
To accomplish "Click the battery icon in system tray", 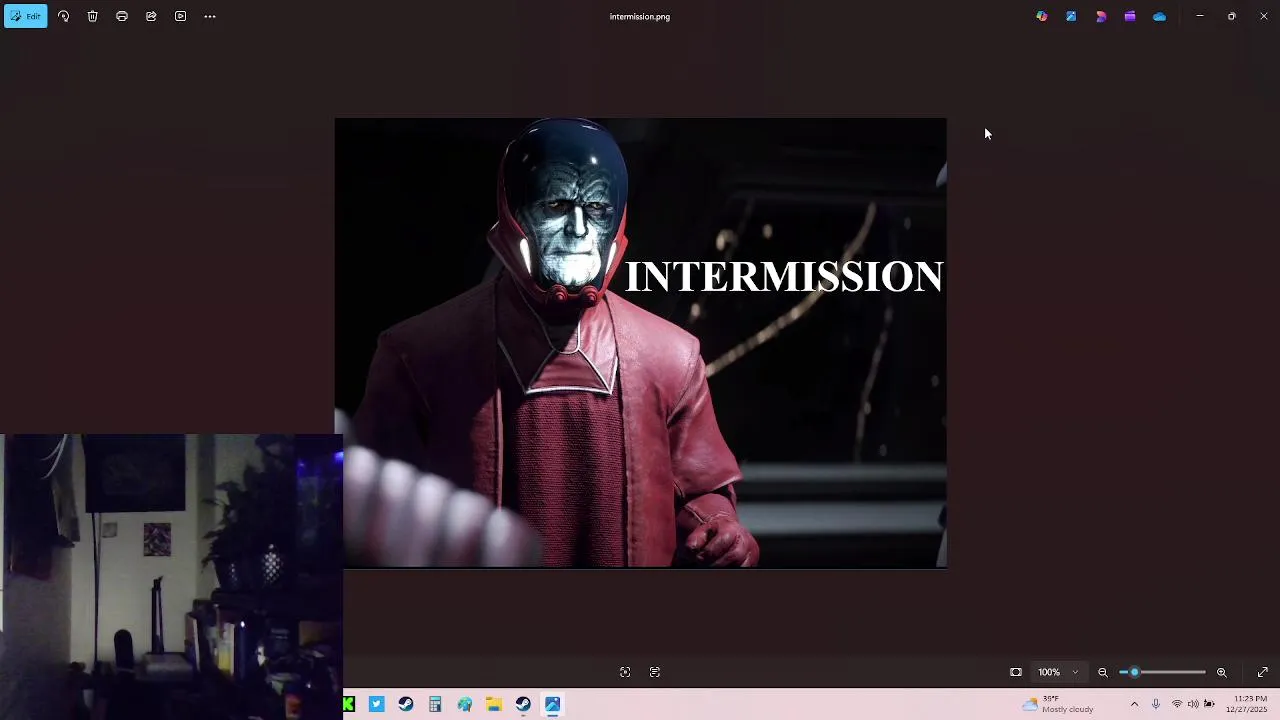I will pyautogui.click(x=1209, y=704).
